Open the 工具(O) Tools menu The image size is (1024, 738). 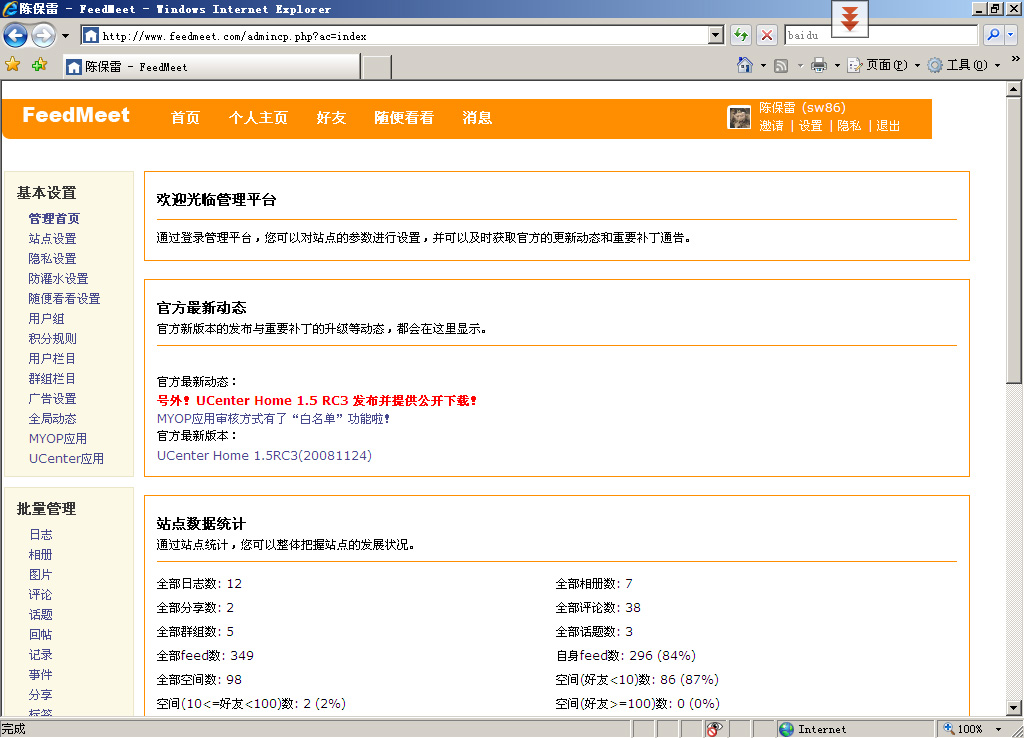[964, 65]
